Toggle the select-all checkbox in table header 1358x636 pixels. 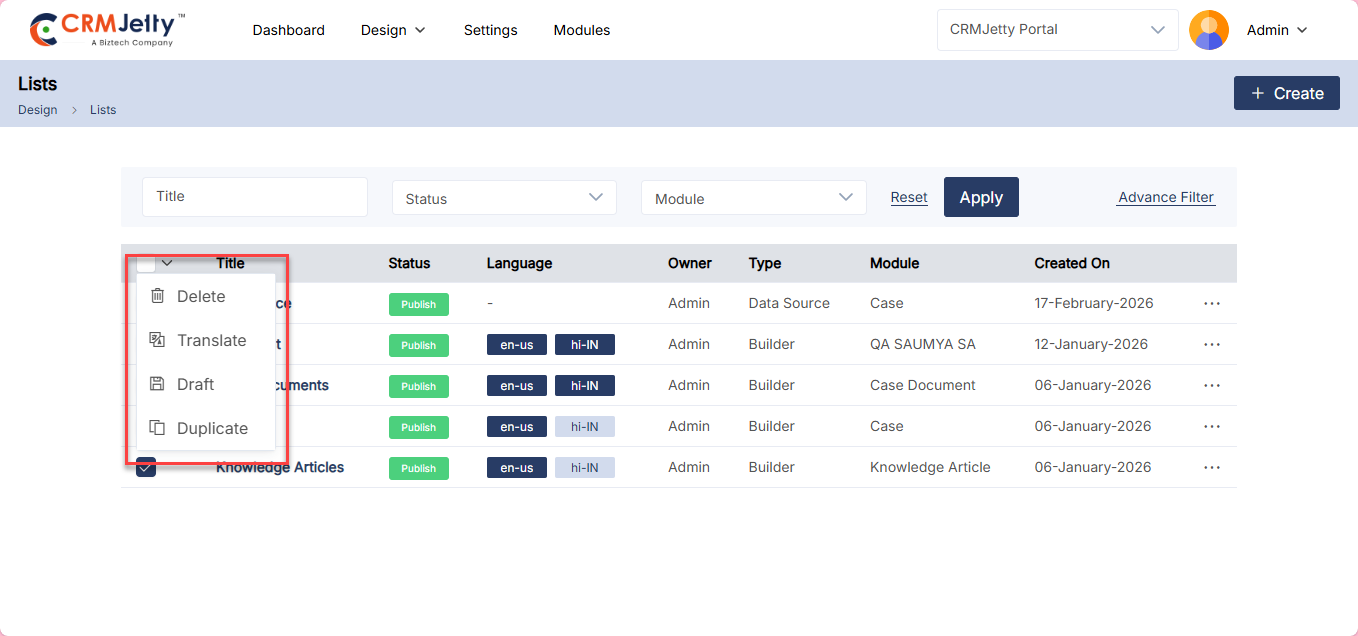tap(146, 264)
